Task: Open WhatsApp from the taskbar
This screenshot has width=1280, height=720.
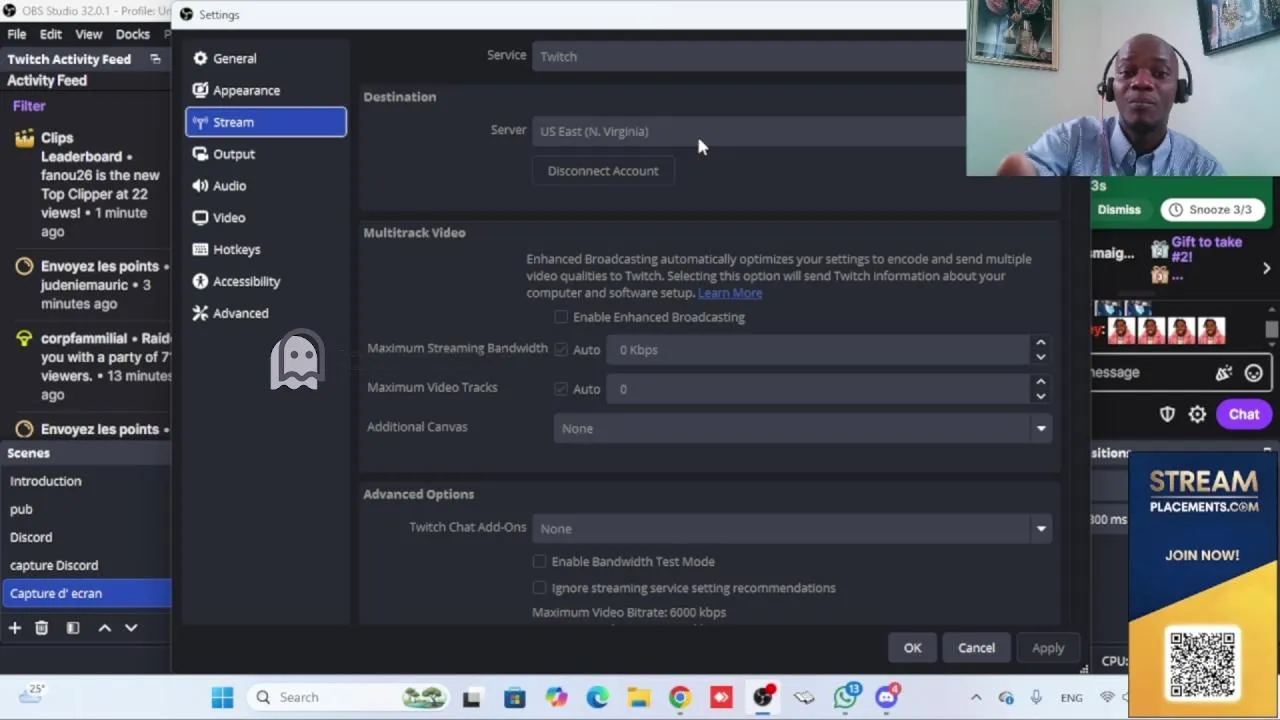Action: [x=847, y=697]
